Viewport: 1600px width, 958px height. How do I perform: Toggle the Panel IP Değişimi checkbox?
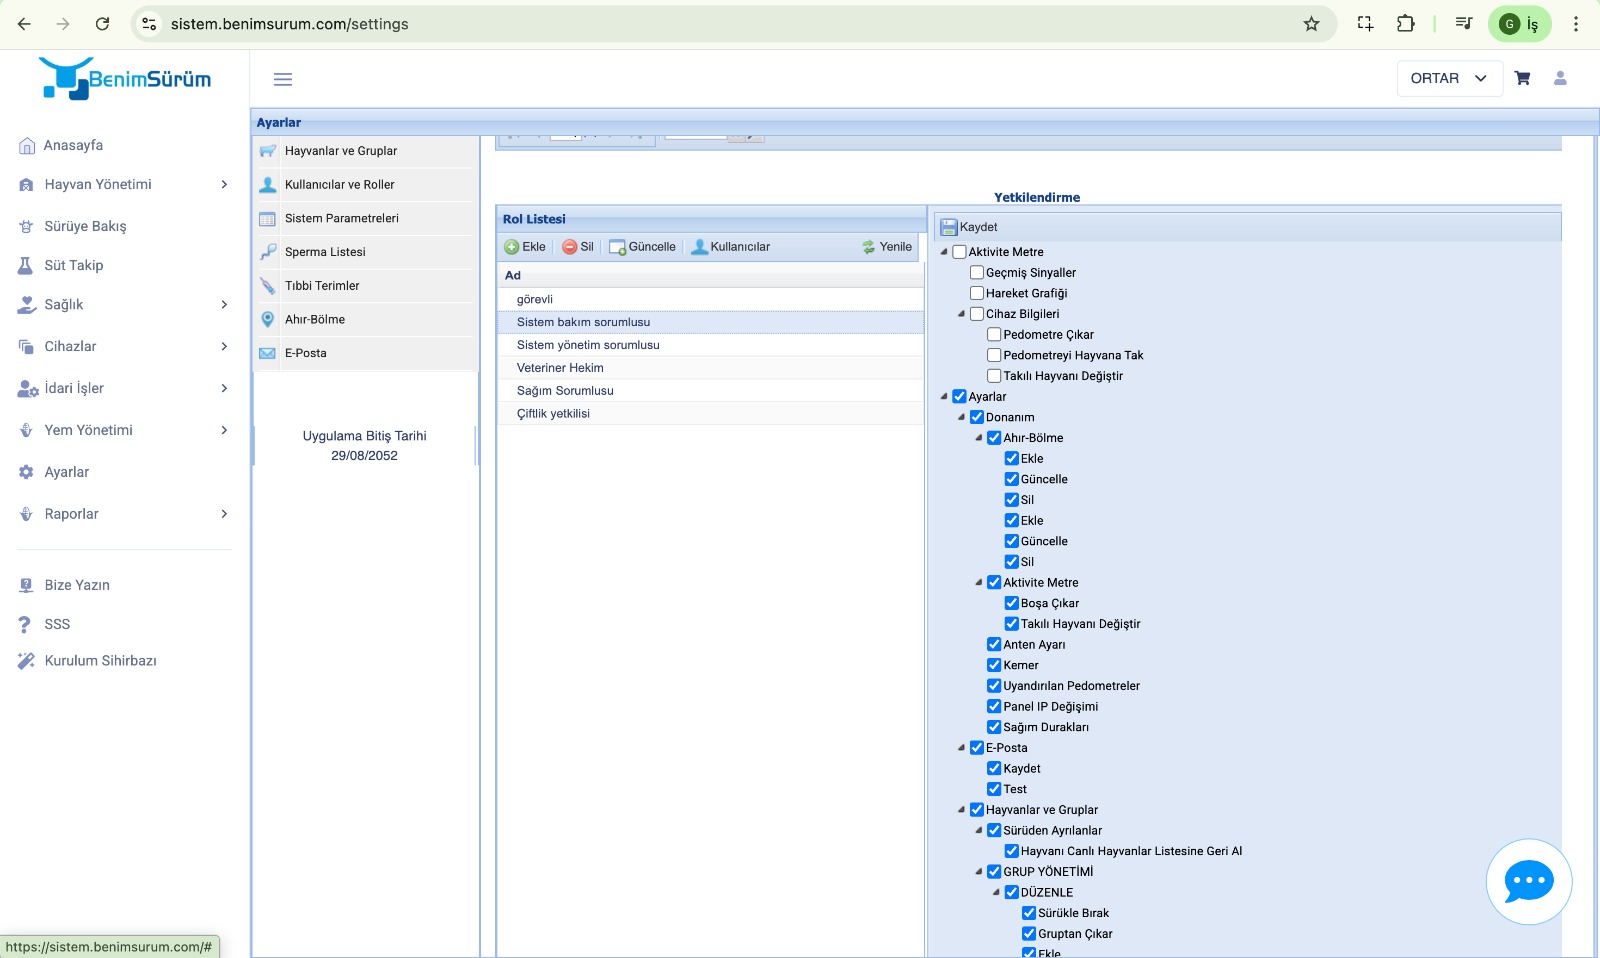(x=994, y=706)
